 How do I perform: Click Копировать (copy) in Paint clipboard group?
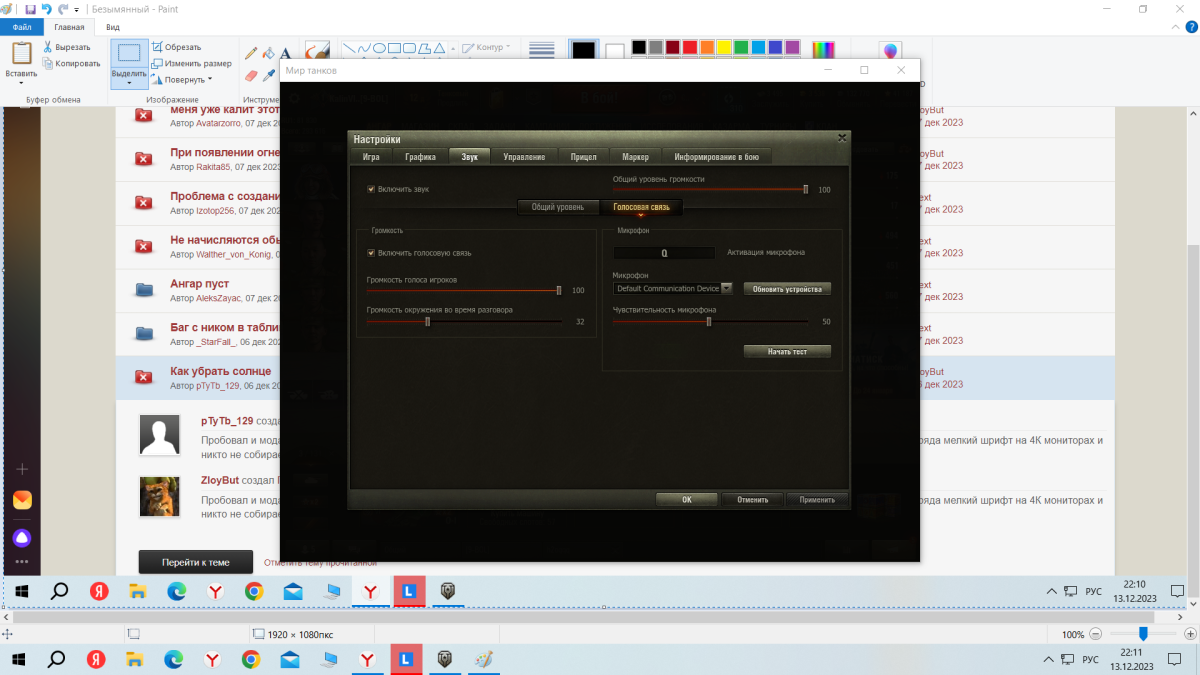[x=72, y=63]
